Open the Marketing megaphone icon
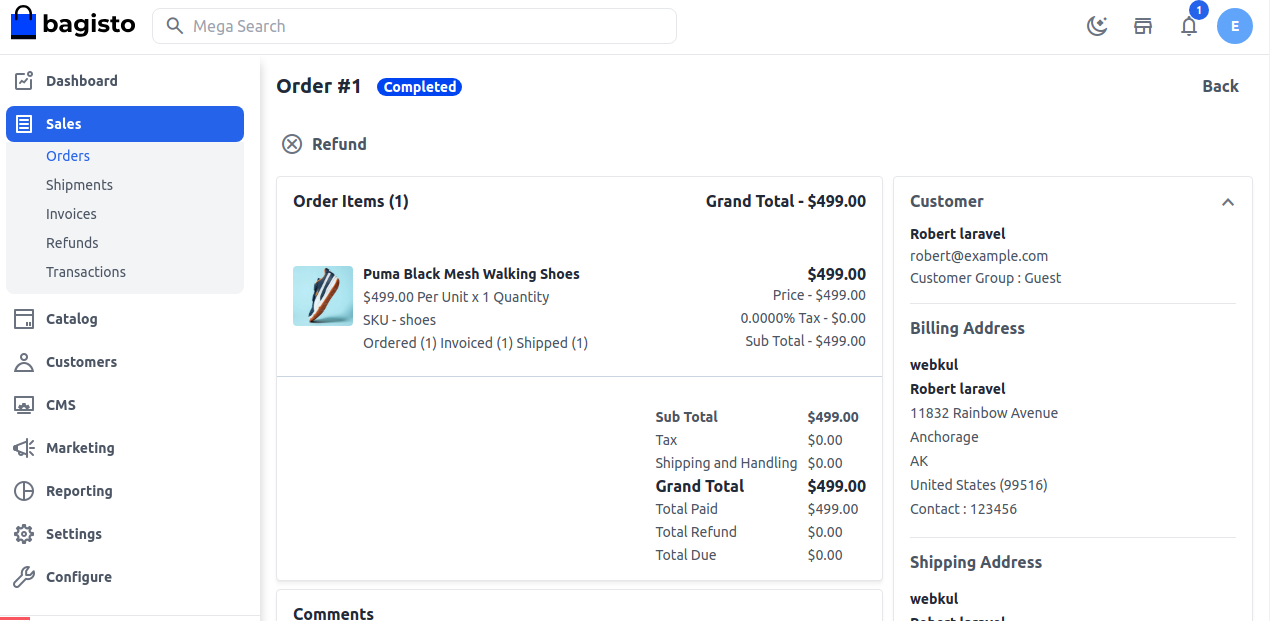Image resolution: width=1270 pixels, height=621 pixels. 24,448
